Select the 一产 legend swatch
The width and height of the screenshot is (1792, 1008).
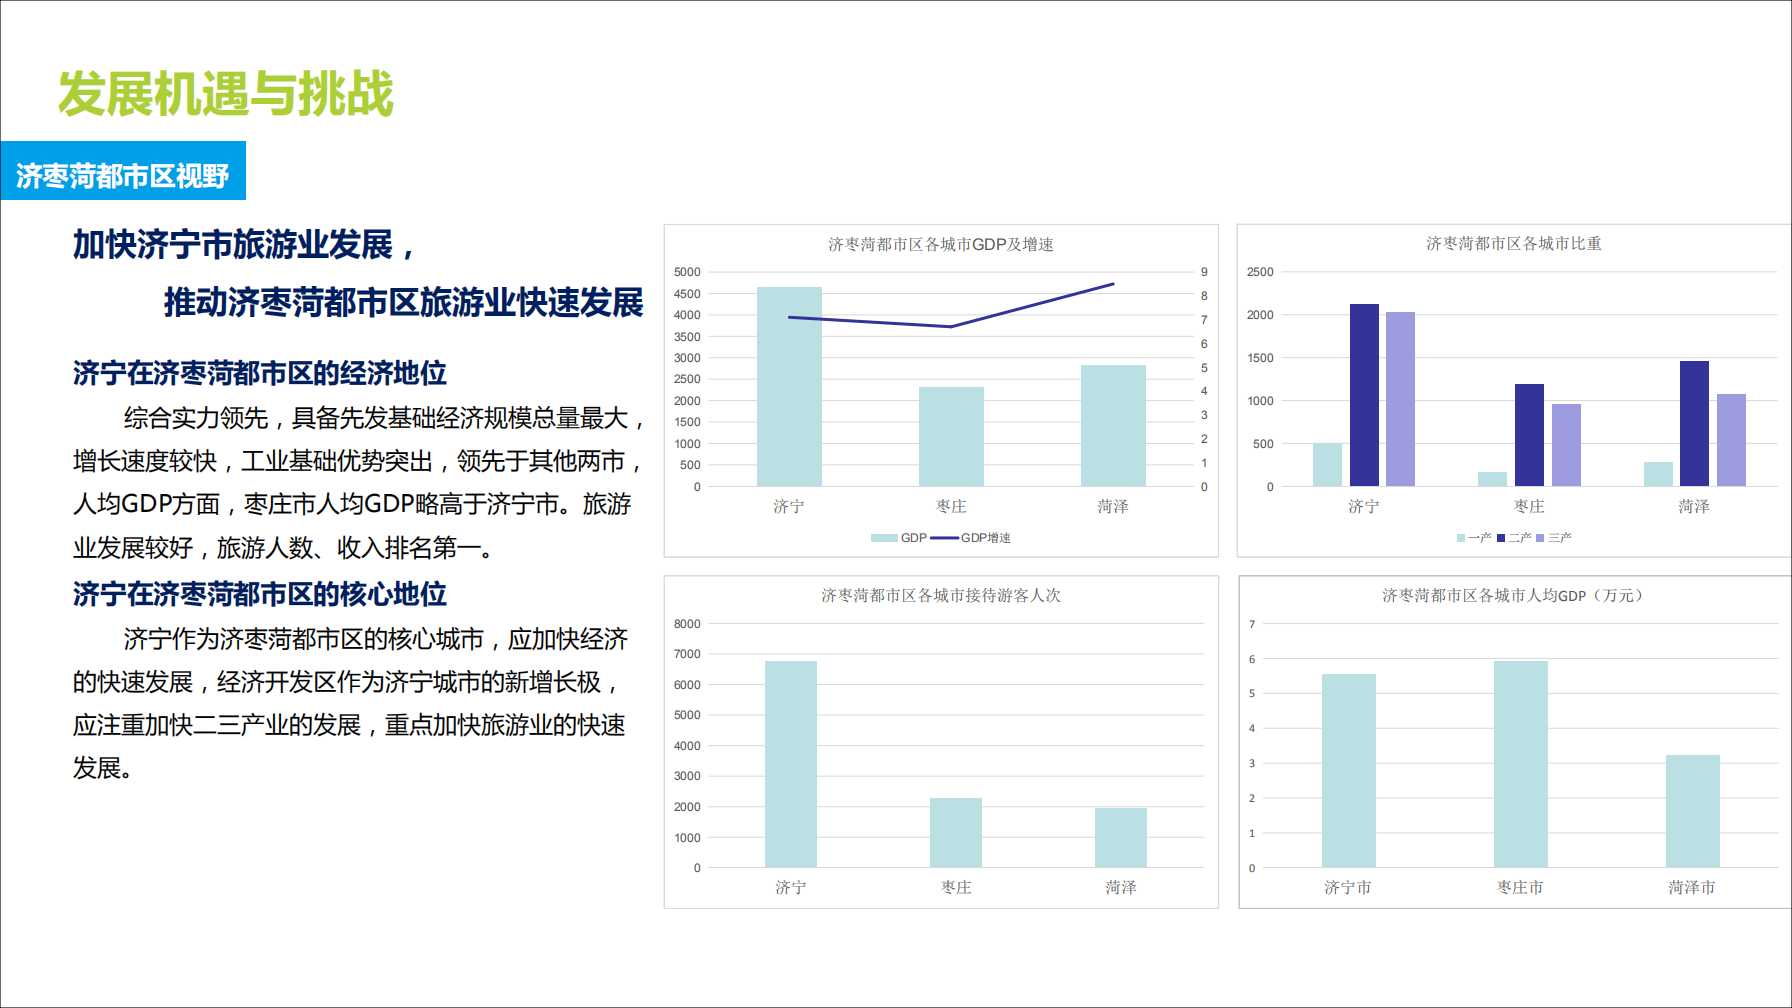pyautogui.click(x=1461, y=538)
